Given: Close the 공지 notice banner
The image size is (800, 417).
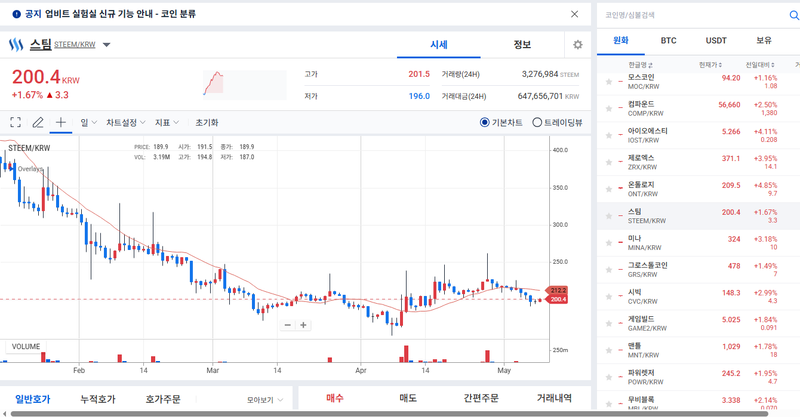Looking at the screenshot, I should [x=574, y=14].
